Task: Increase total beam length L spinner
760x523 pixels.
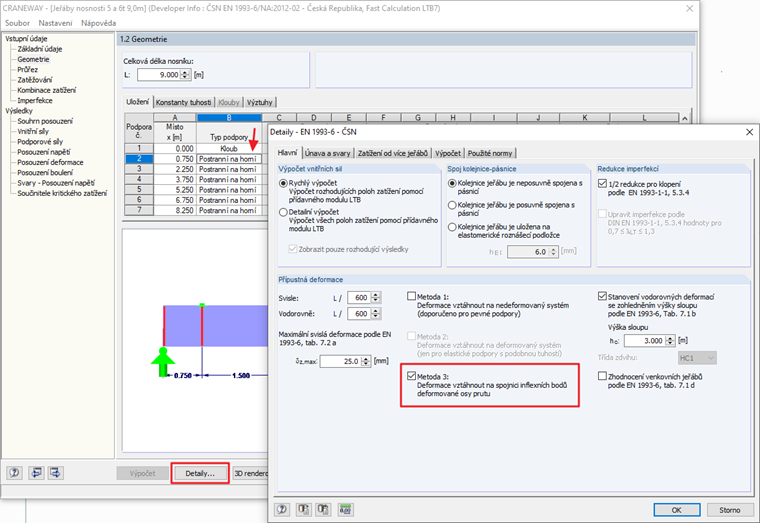Action: click(x=185, y=72)
